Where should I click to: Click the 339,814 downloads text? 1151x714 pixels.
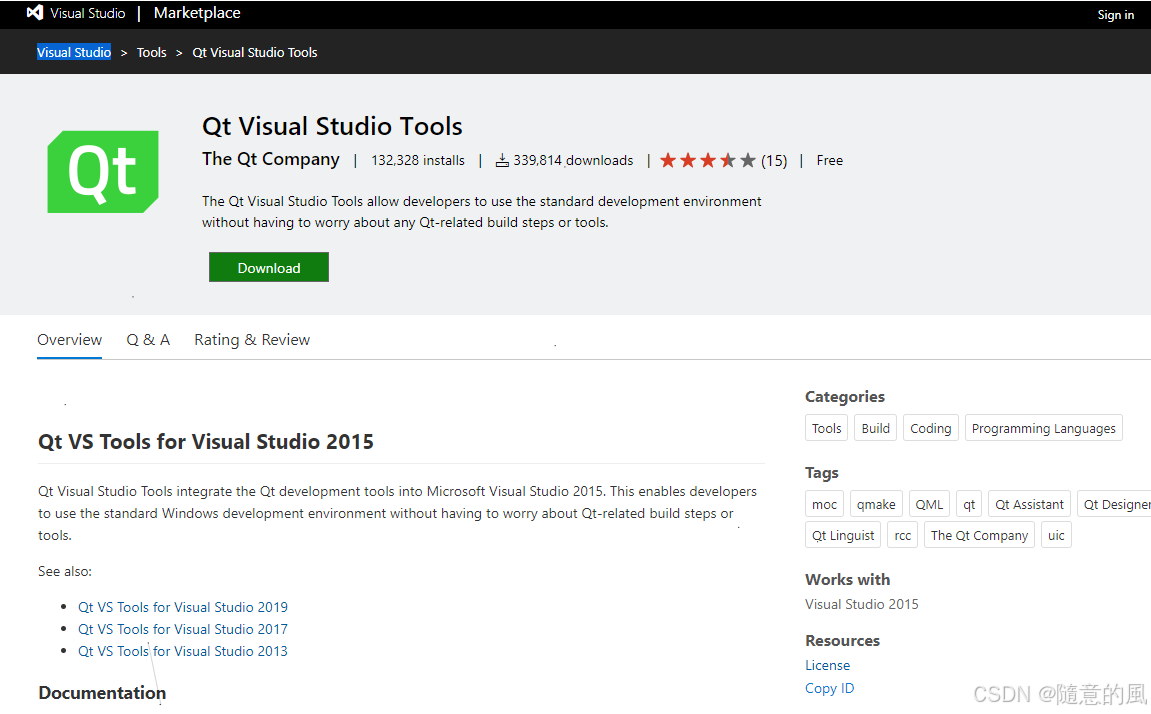coord(573,160)
